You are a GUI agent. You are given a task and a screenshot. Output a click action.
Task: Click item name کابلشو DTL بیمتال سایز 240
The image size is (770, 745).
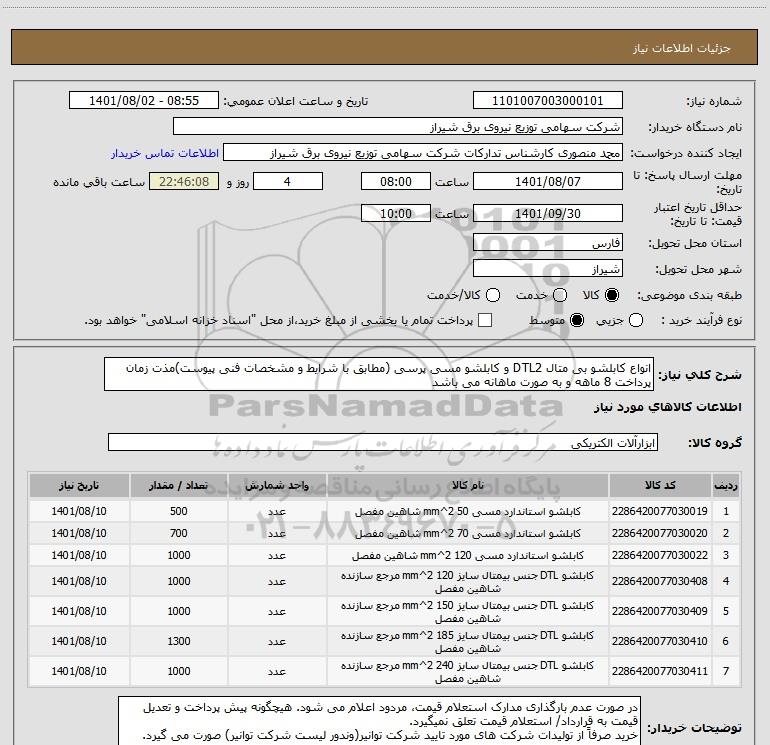(x=468, y=671)
